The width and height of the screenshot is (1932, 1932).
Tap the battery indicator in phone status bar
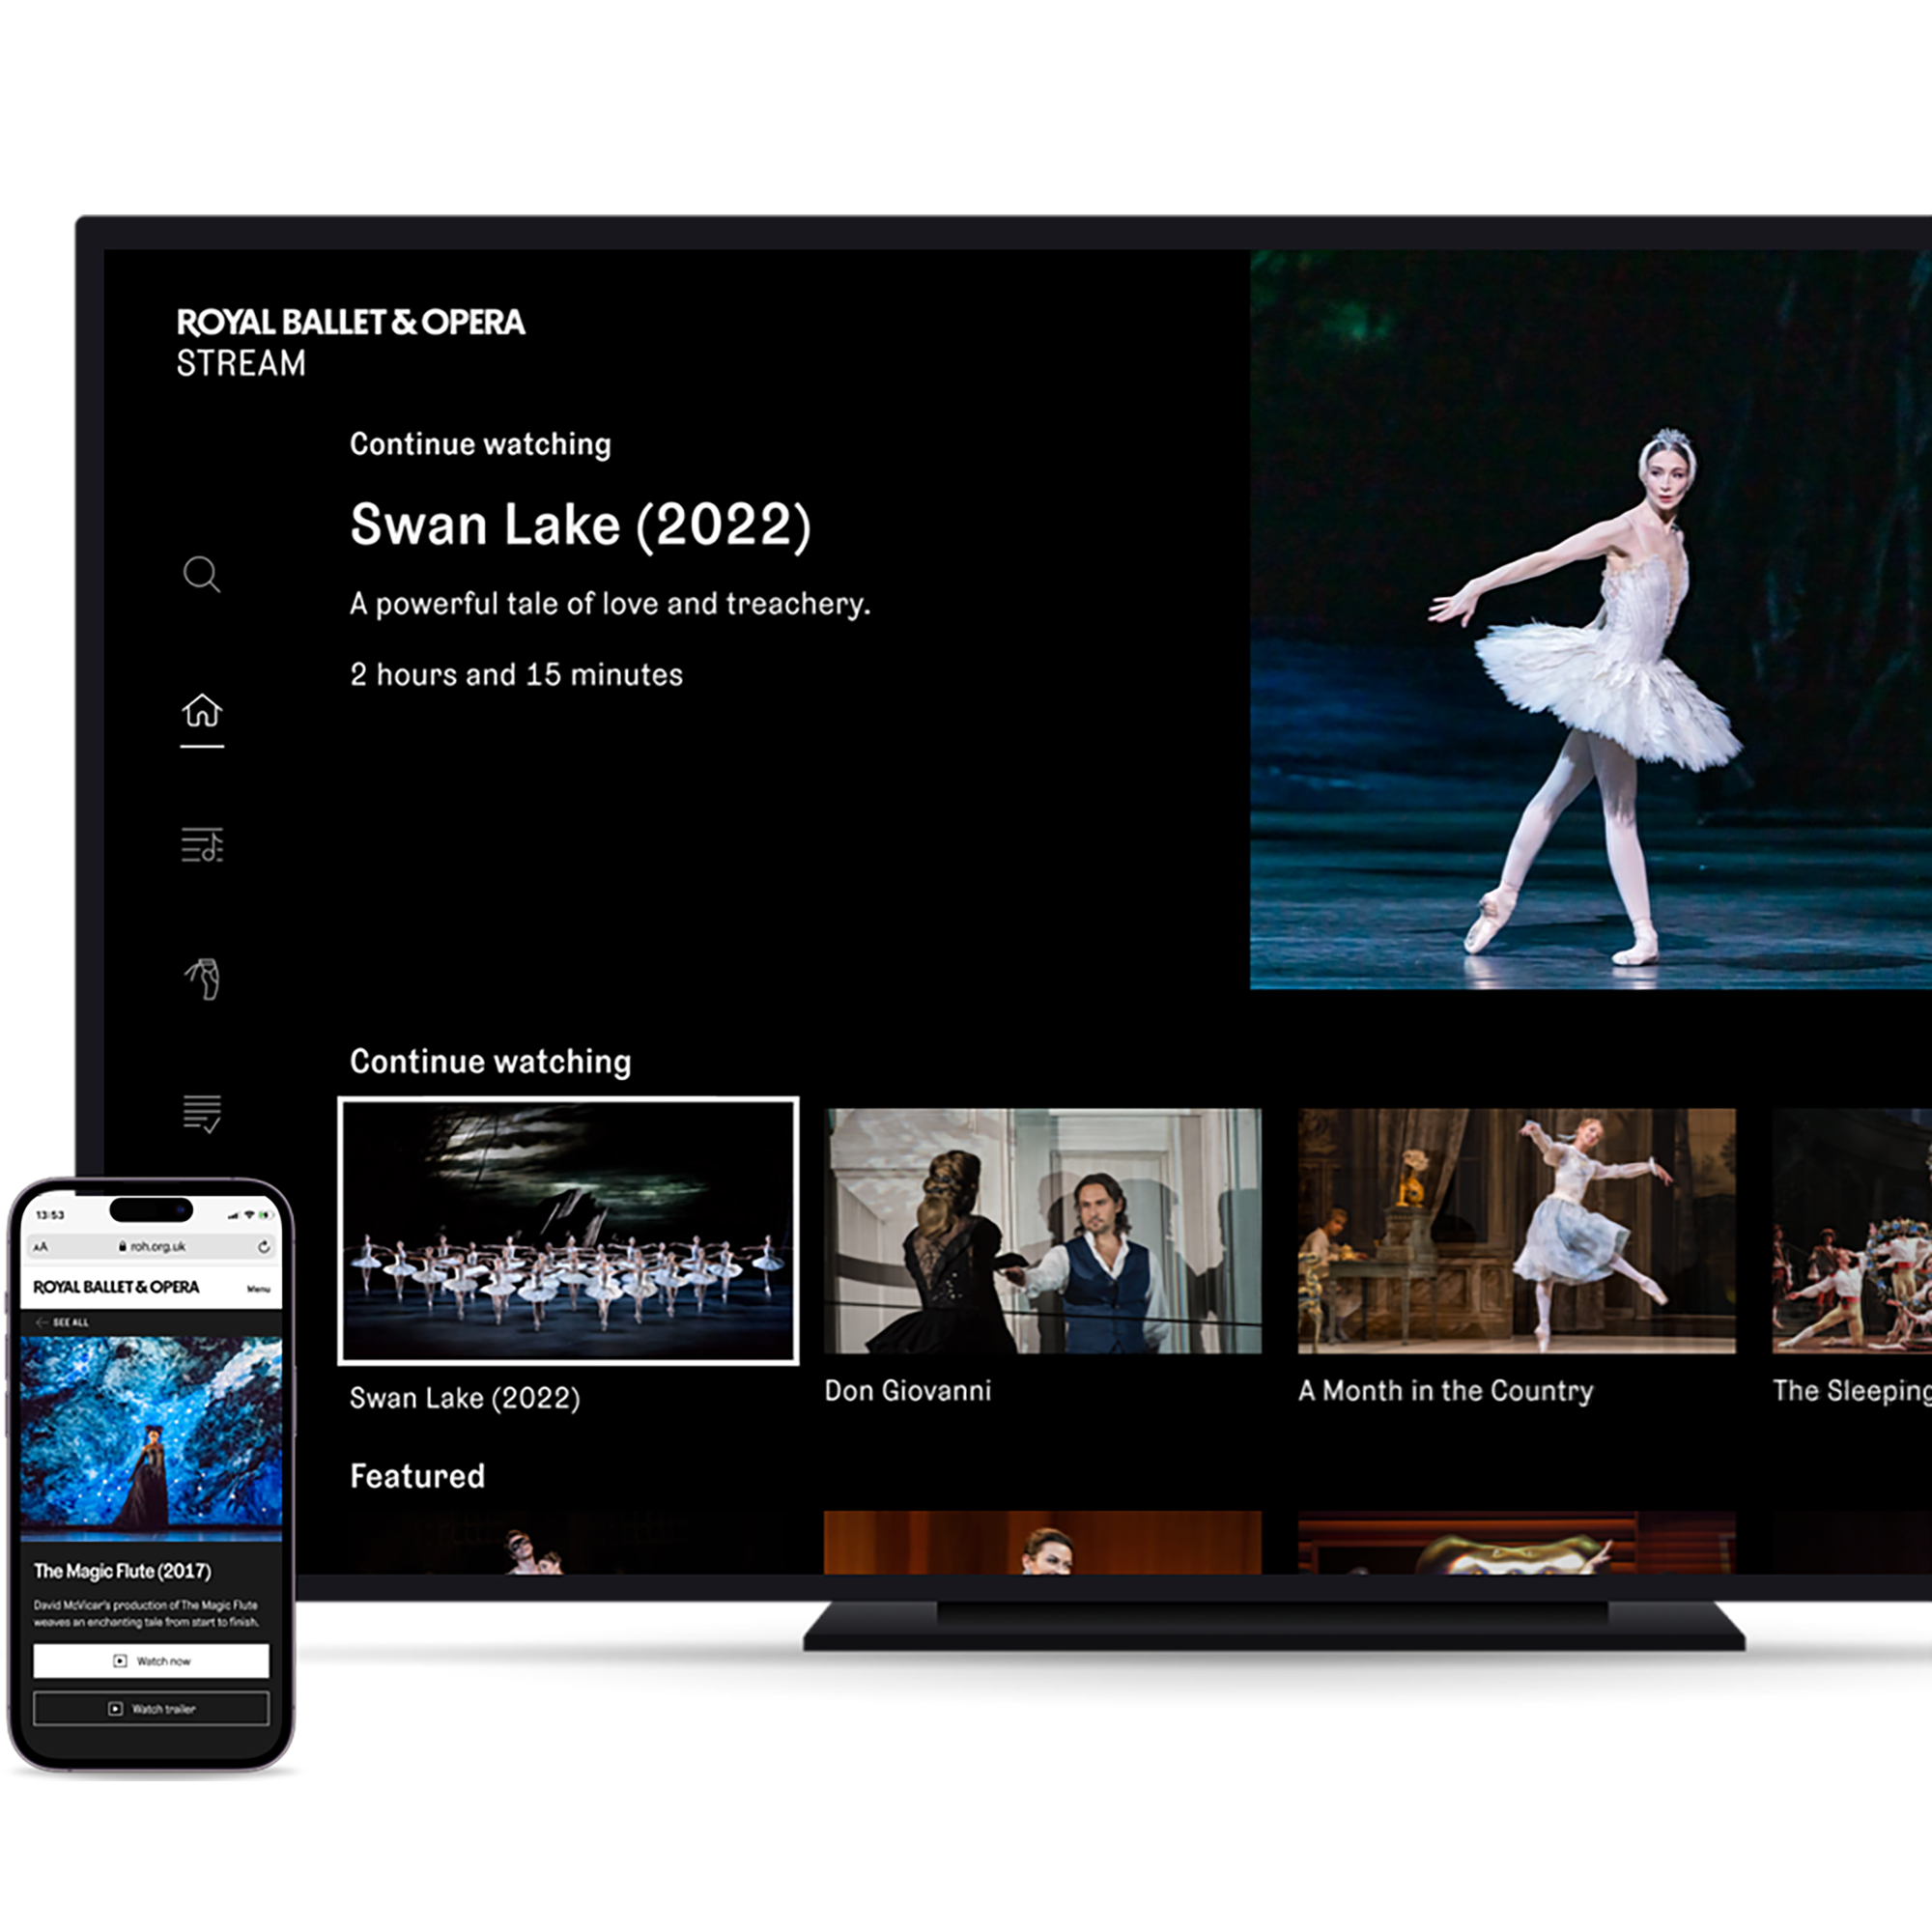click(x=264, y=1216)
